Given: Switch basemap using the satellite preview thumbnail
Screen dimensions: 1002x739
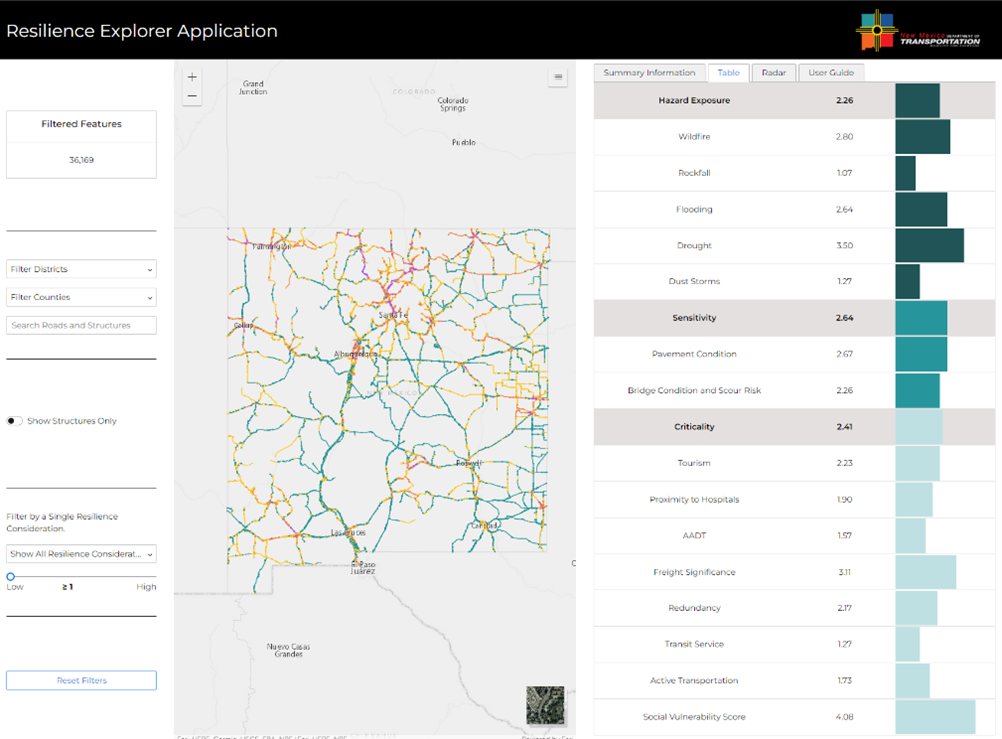Looking at the screenshot, I should click(546, 705).
